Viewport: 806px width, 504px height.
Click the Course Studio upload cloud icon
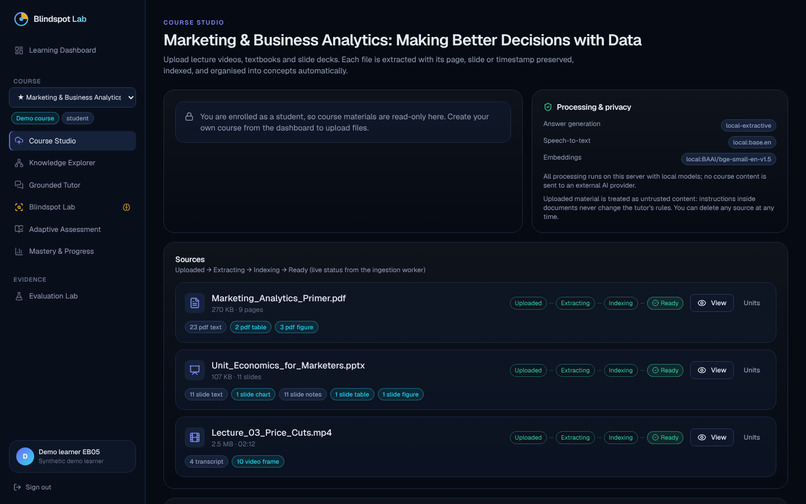click(x=19, y=140)
